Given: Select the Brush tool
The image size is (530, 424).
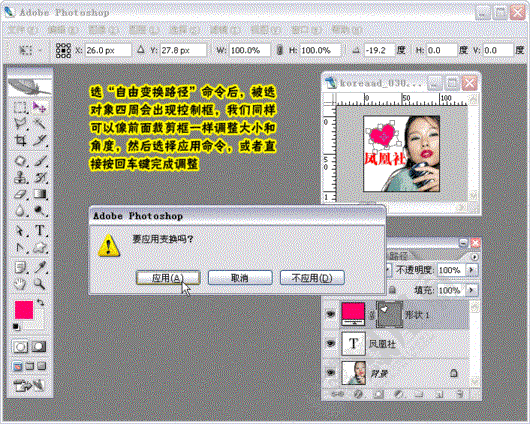Looking at the screenshot, I should tap(40, 161).
